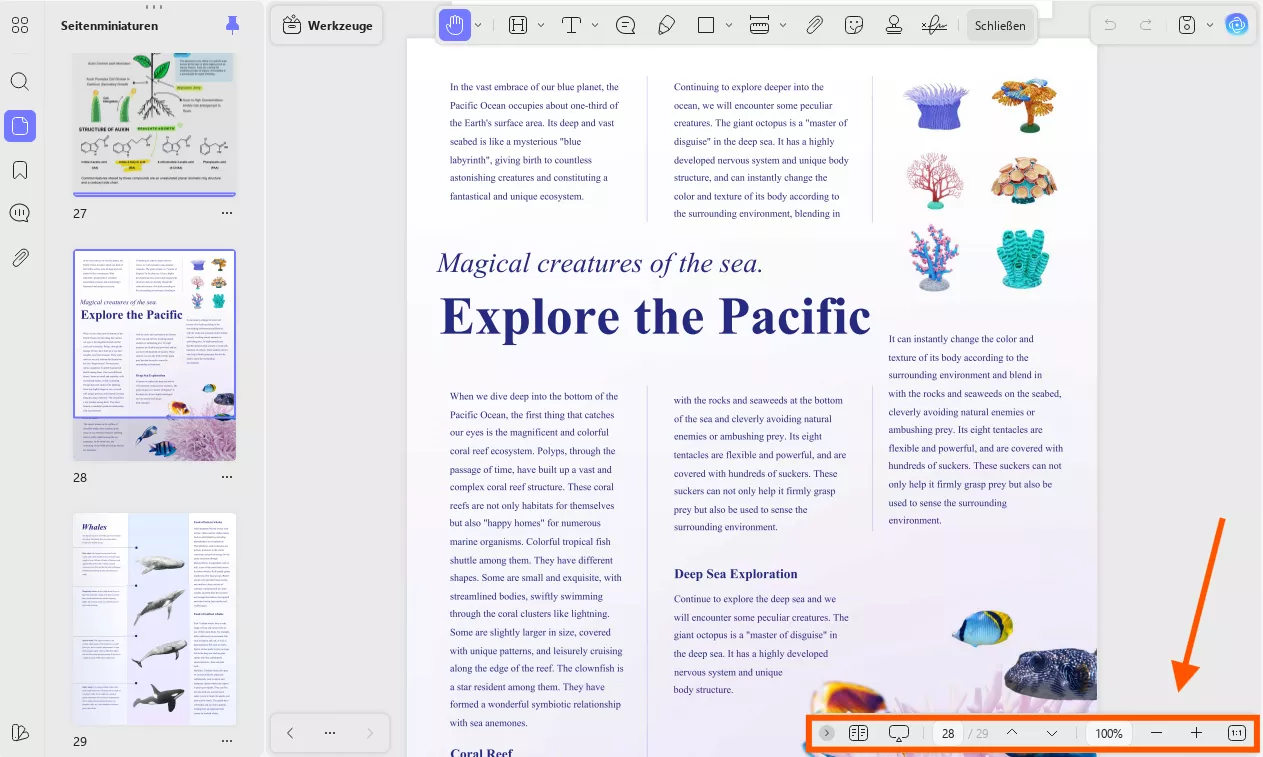
Task: Select the text box T tool
Action: [571, 25]
